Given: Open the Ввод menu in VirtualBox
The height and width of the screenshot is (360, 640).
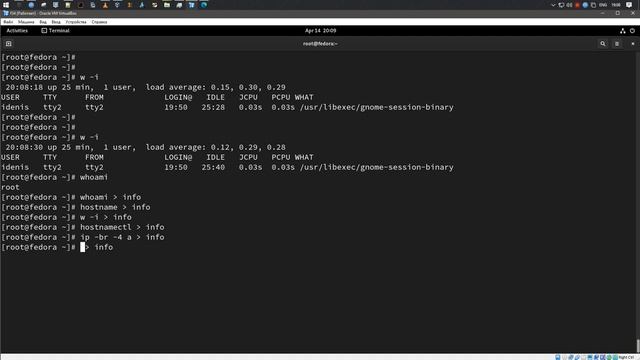Looking at the screenshot, I should tap(56, 22).
